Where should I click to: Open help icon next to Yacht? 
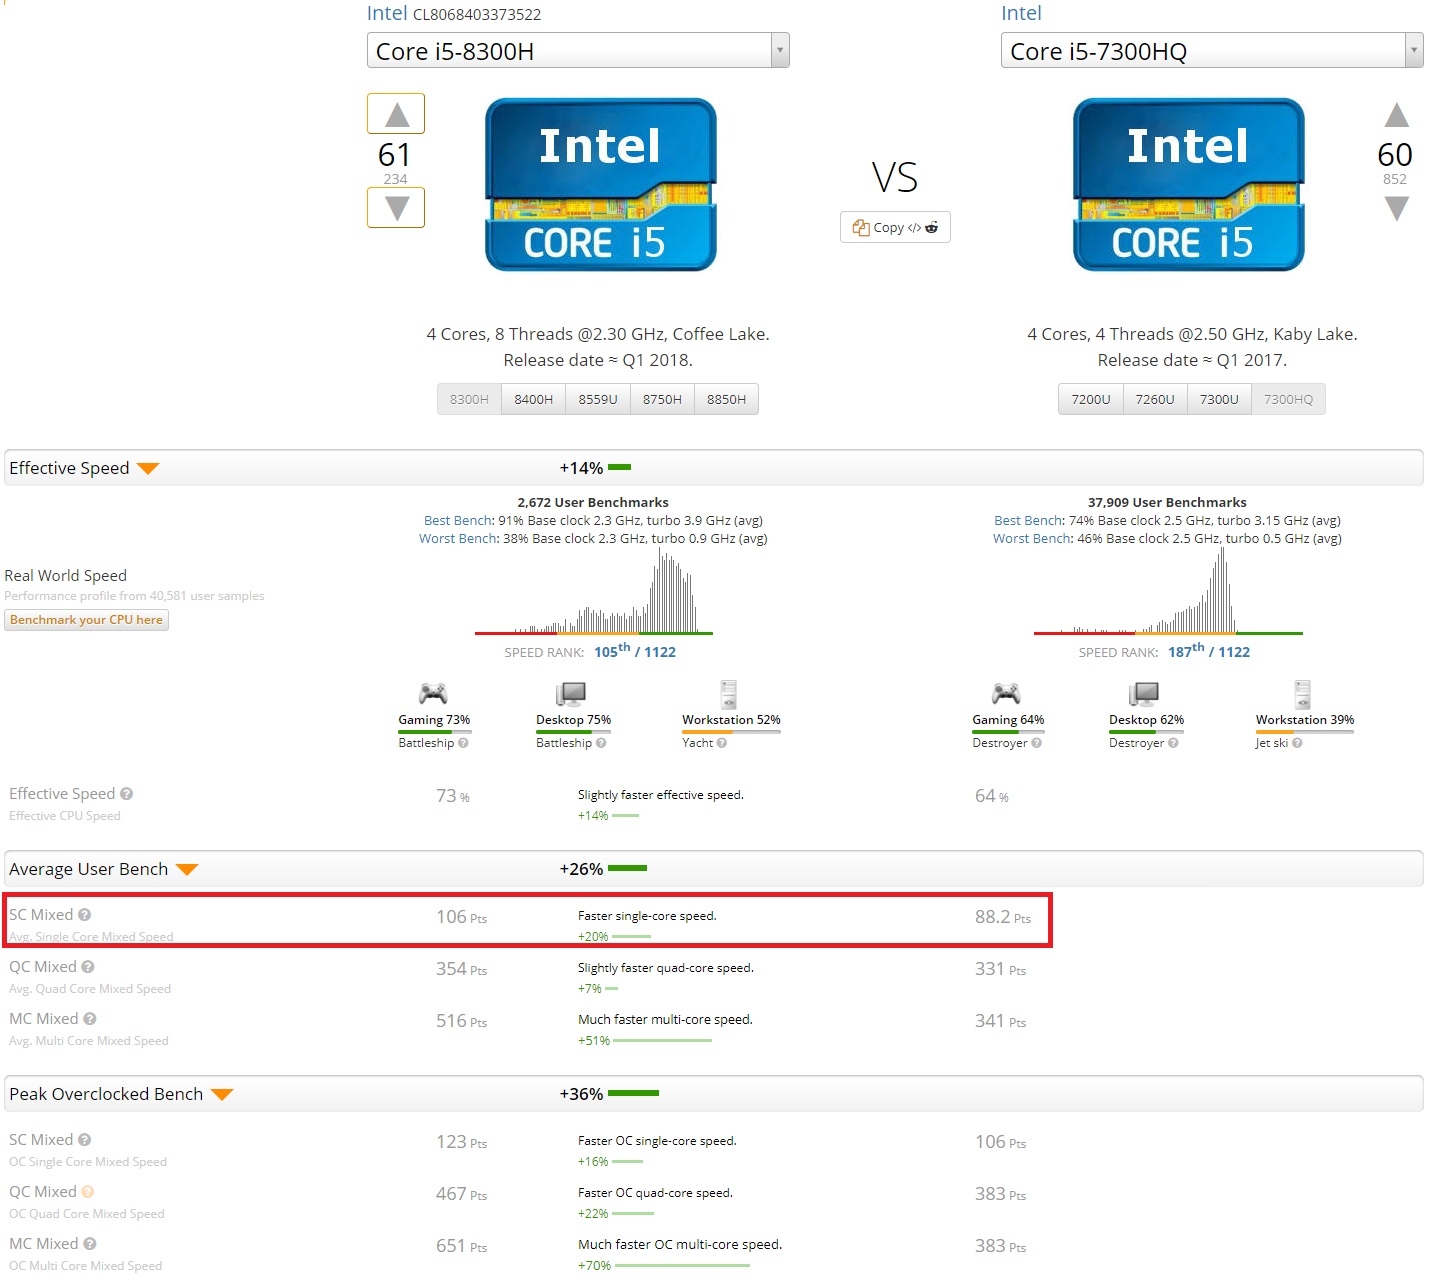tap(722, 743)
